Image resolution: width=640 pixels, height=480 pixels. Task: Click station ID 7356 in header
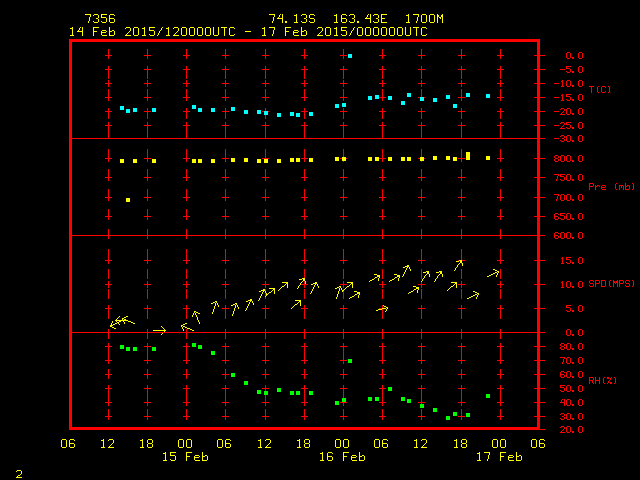99,19
